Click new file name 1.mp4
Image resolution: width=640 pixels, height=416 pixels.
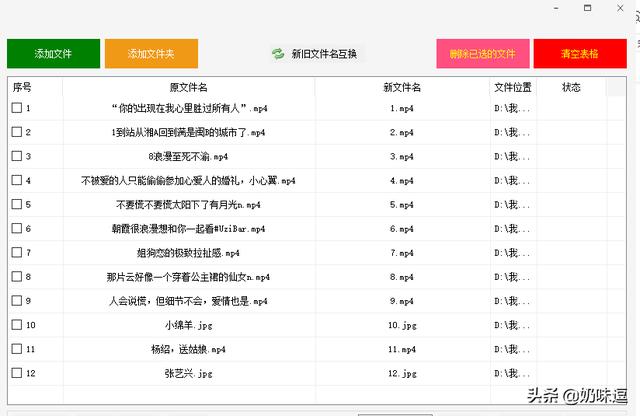(402, 108)
